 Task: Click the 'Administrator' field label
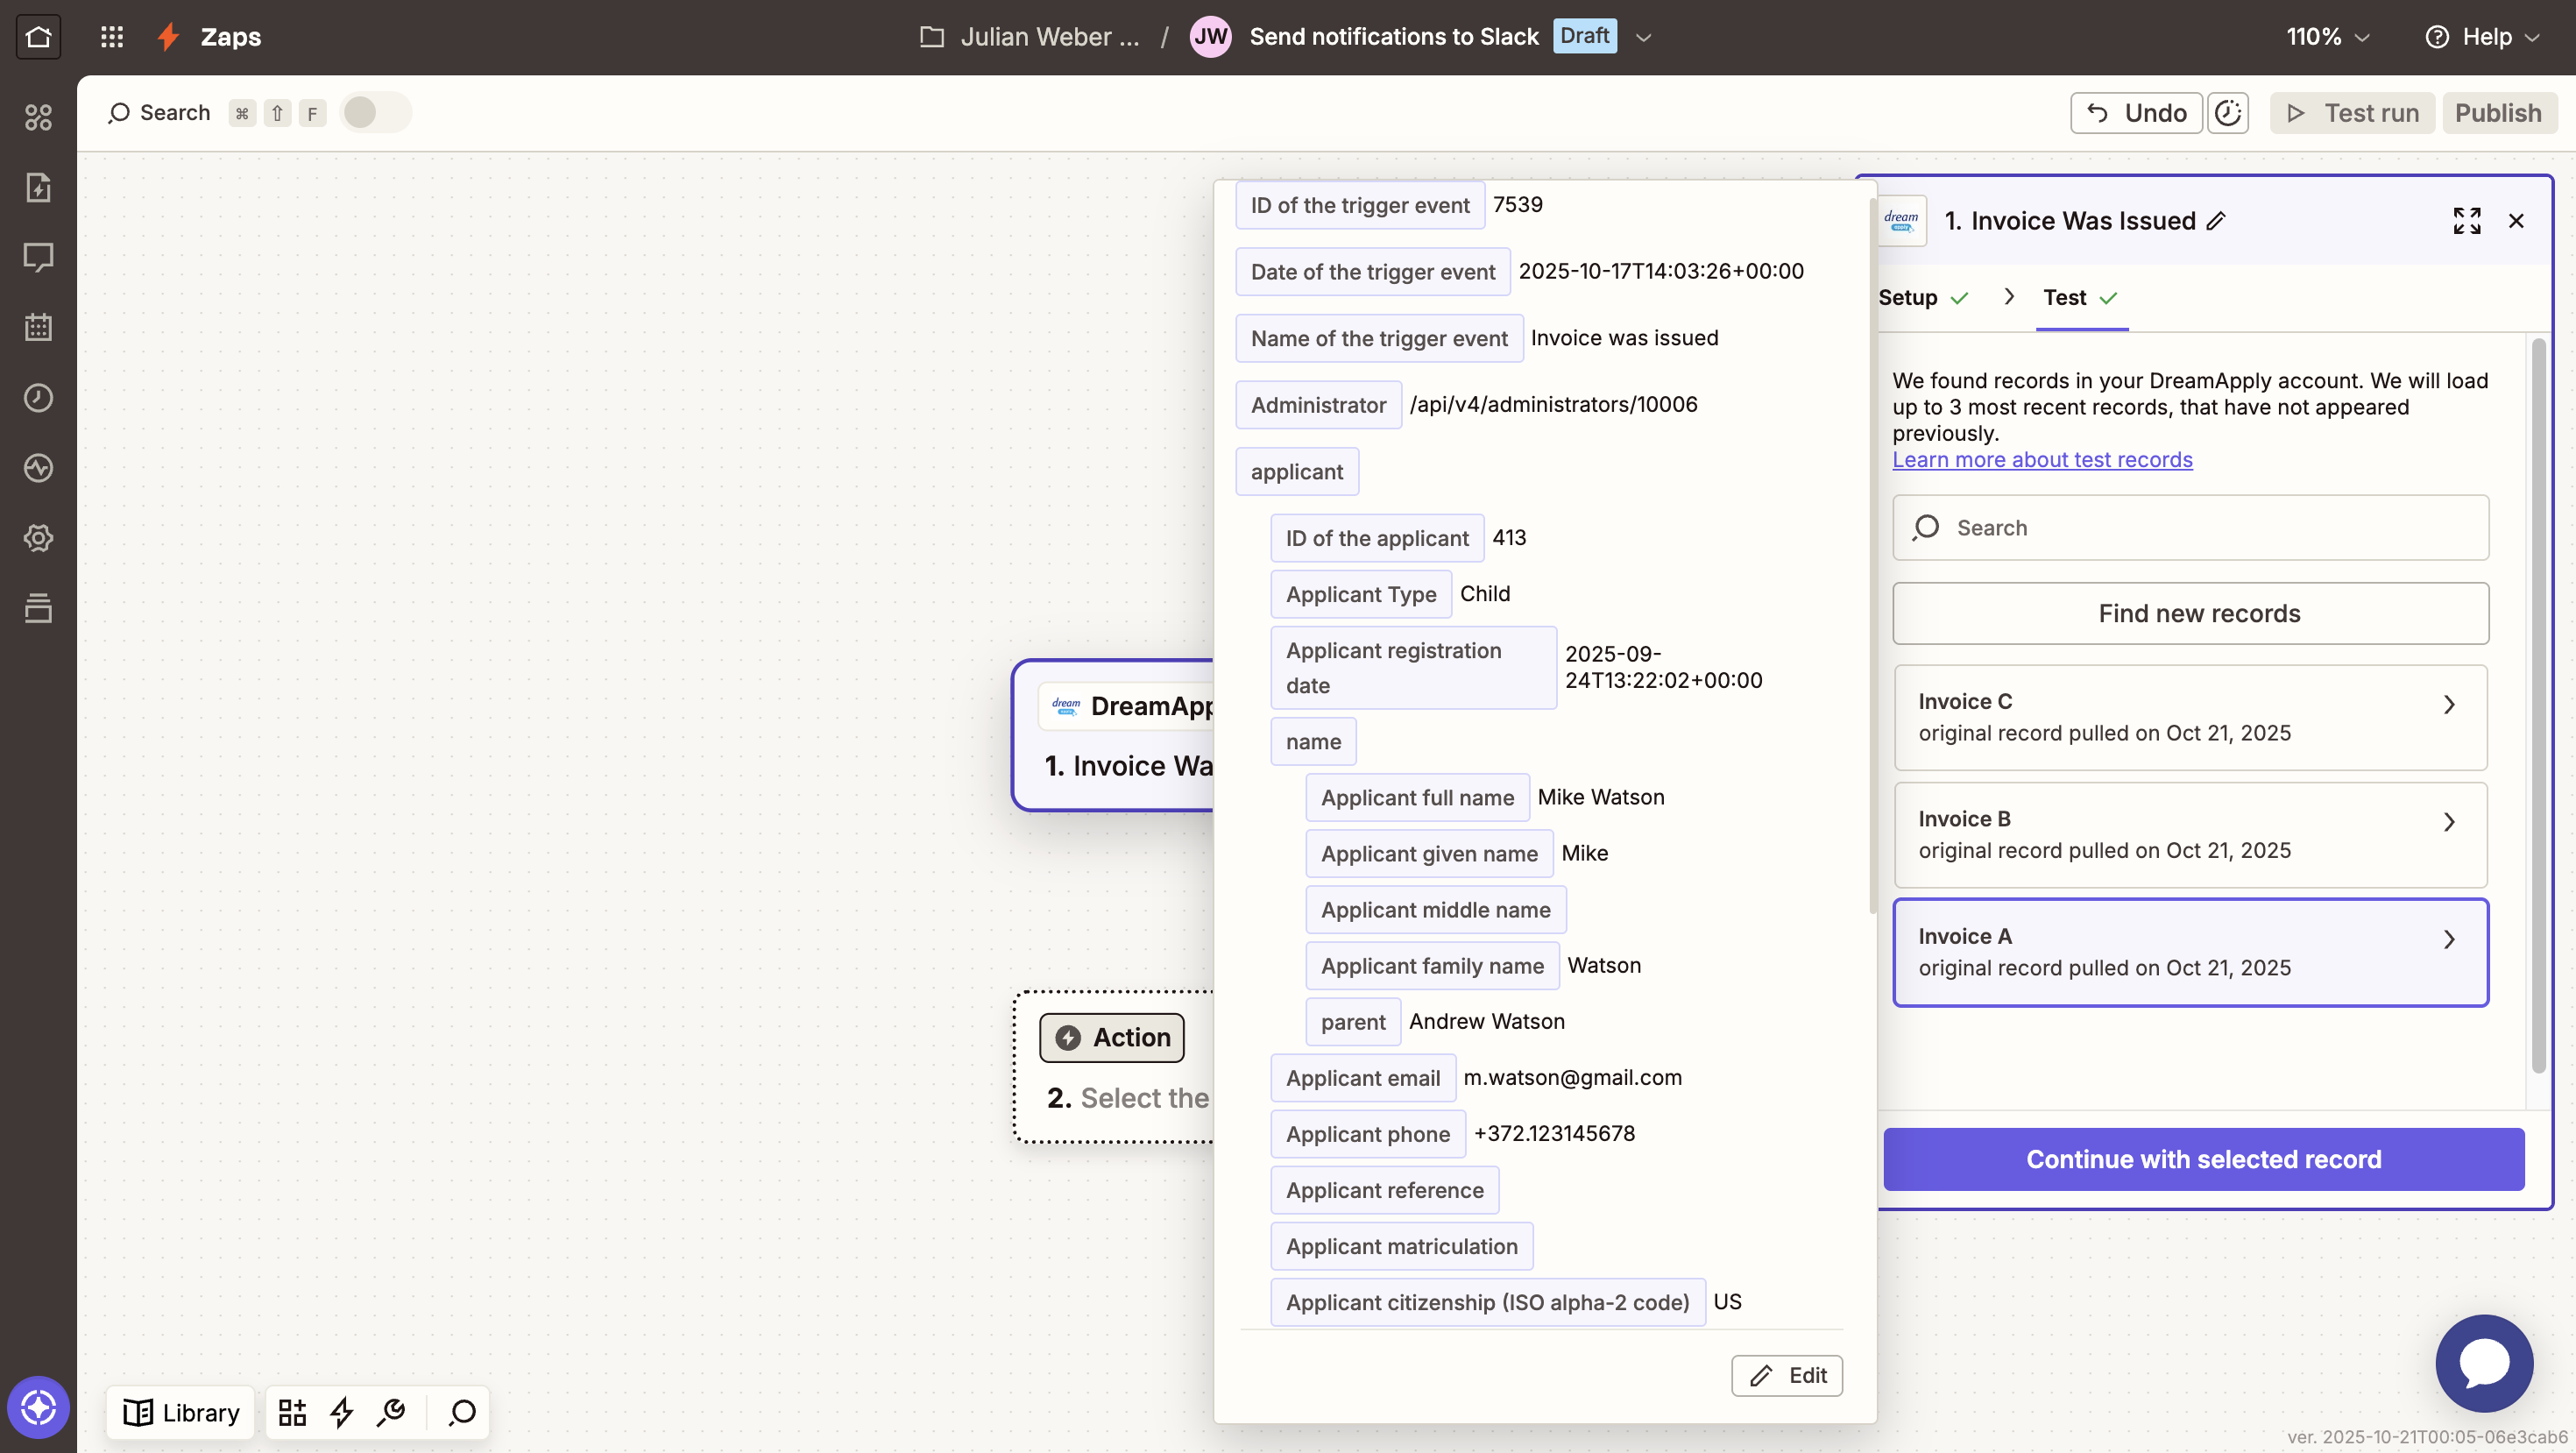click(x=1318, y=405)
